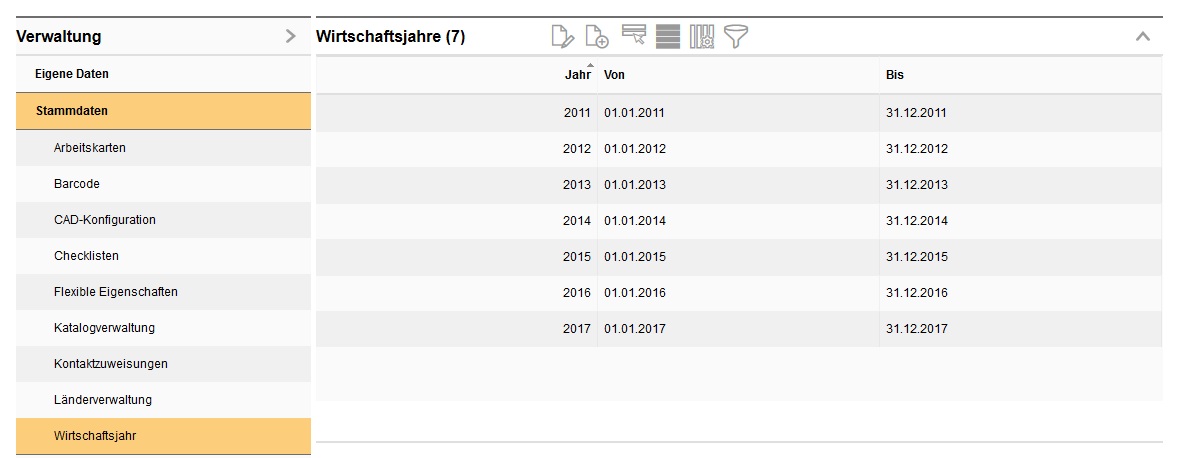1180x458 pixels.
Task: Click the row selection mode icon
Action: click(x=634, y=37)
